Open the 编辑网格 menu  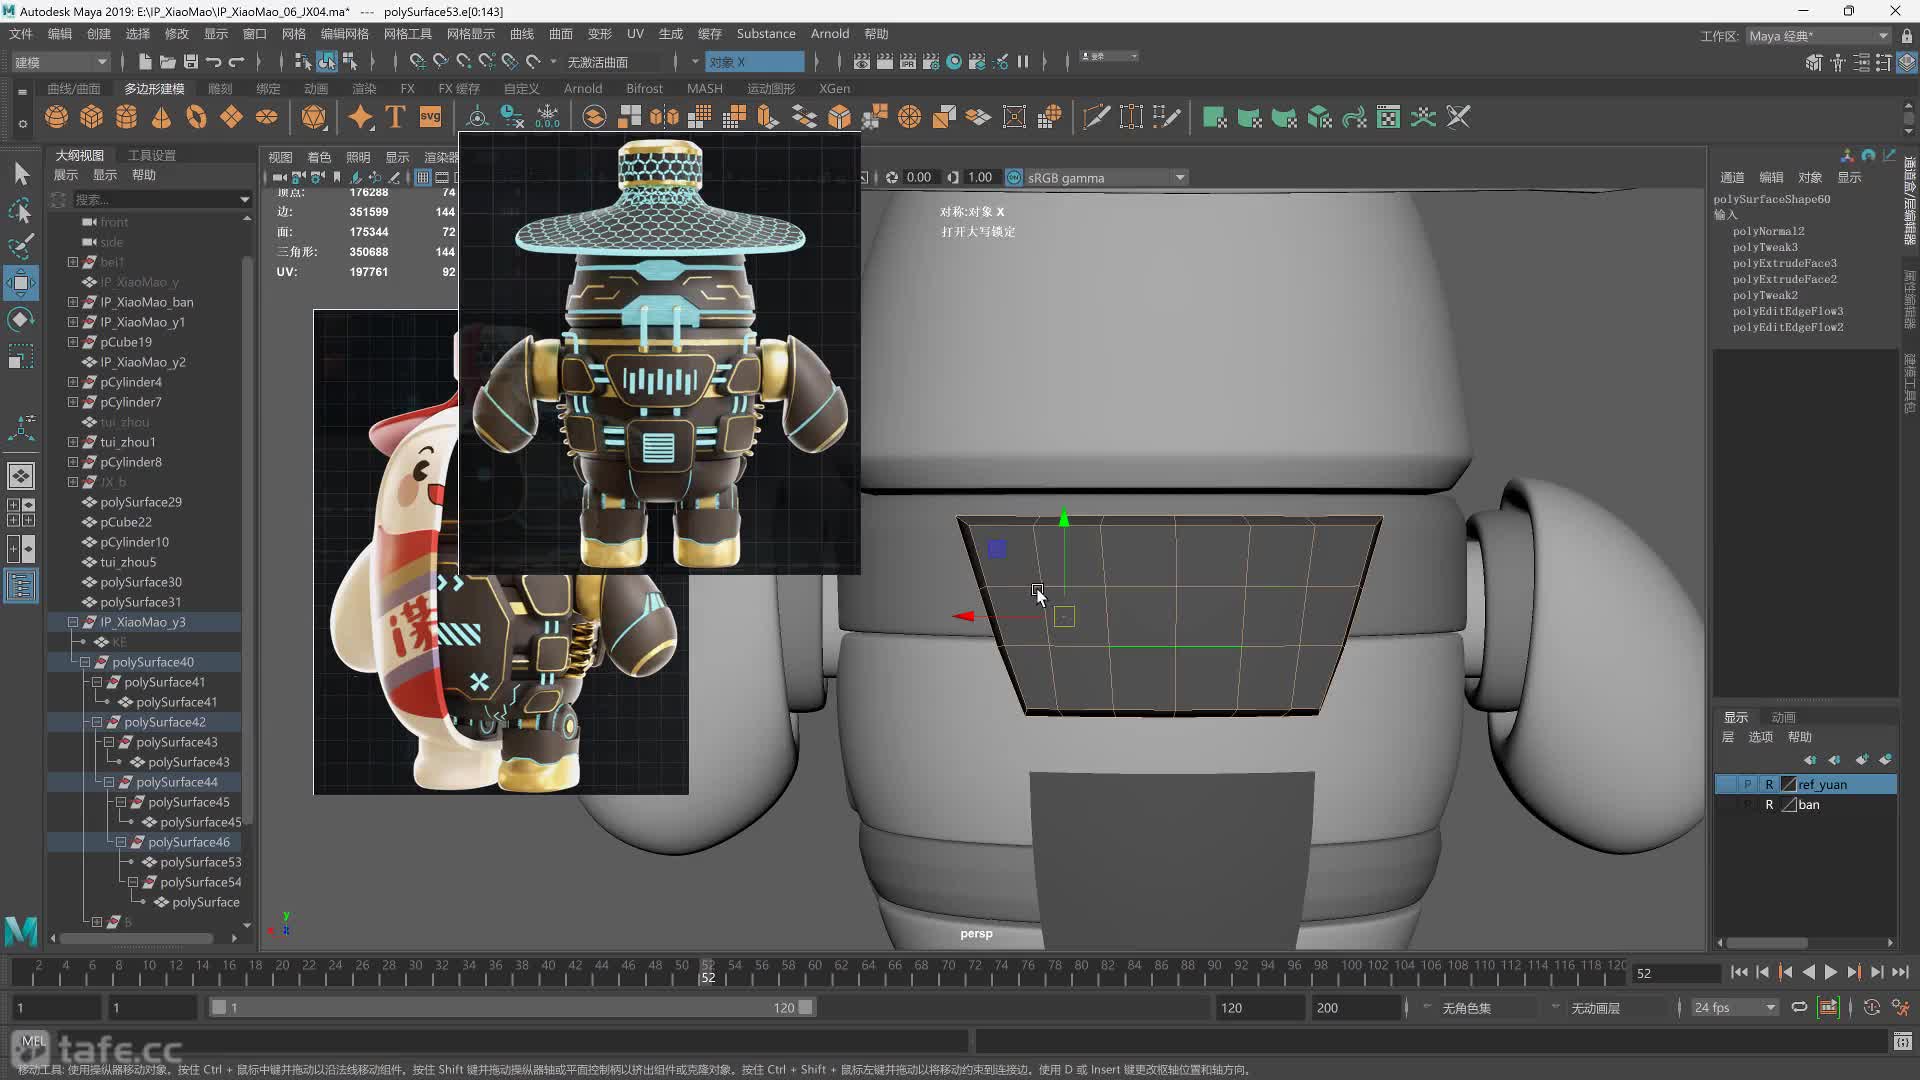click(x=345, y=34)
